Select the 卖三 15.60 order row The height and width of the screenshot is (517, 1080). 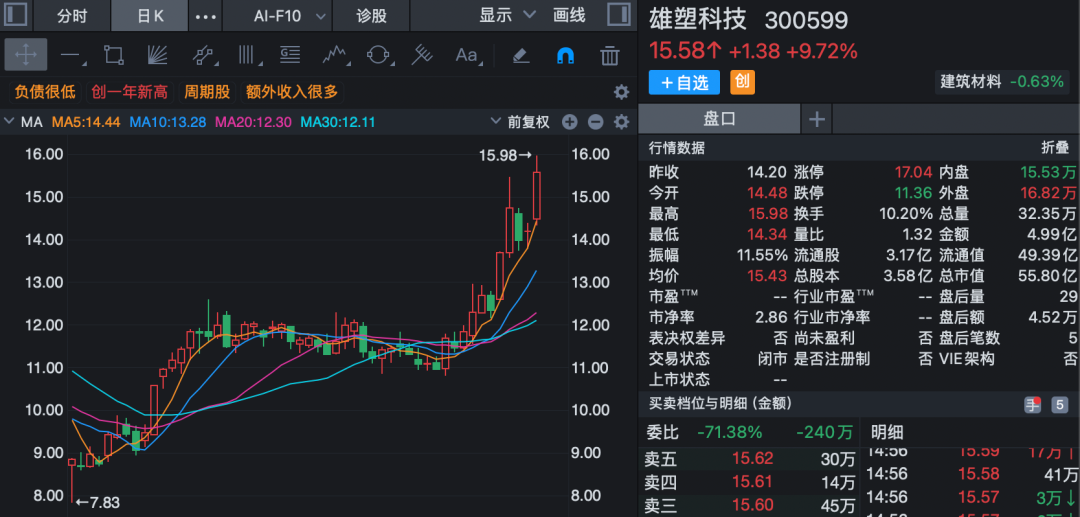pos(749,506)
